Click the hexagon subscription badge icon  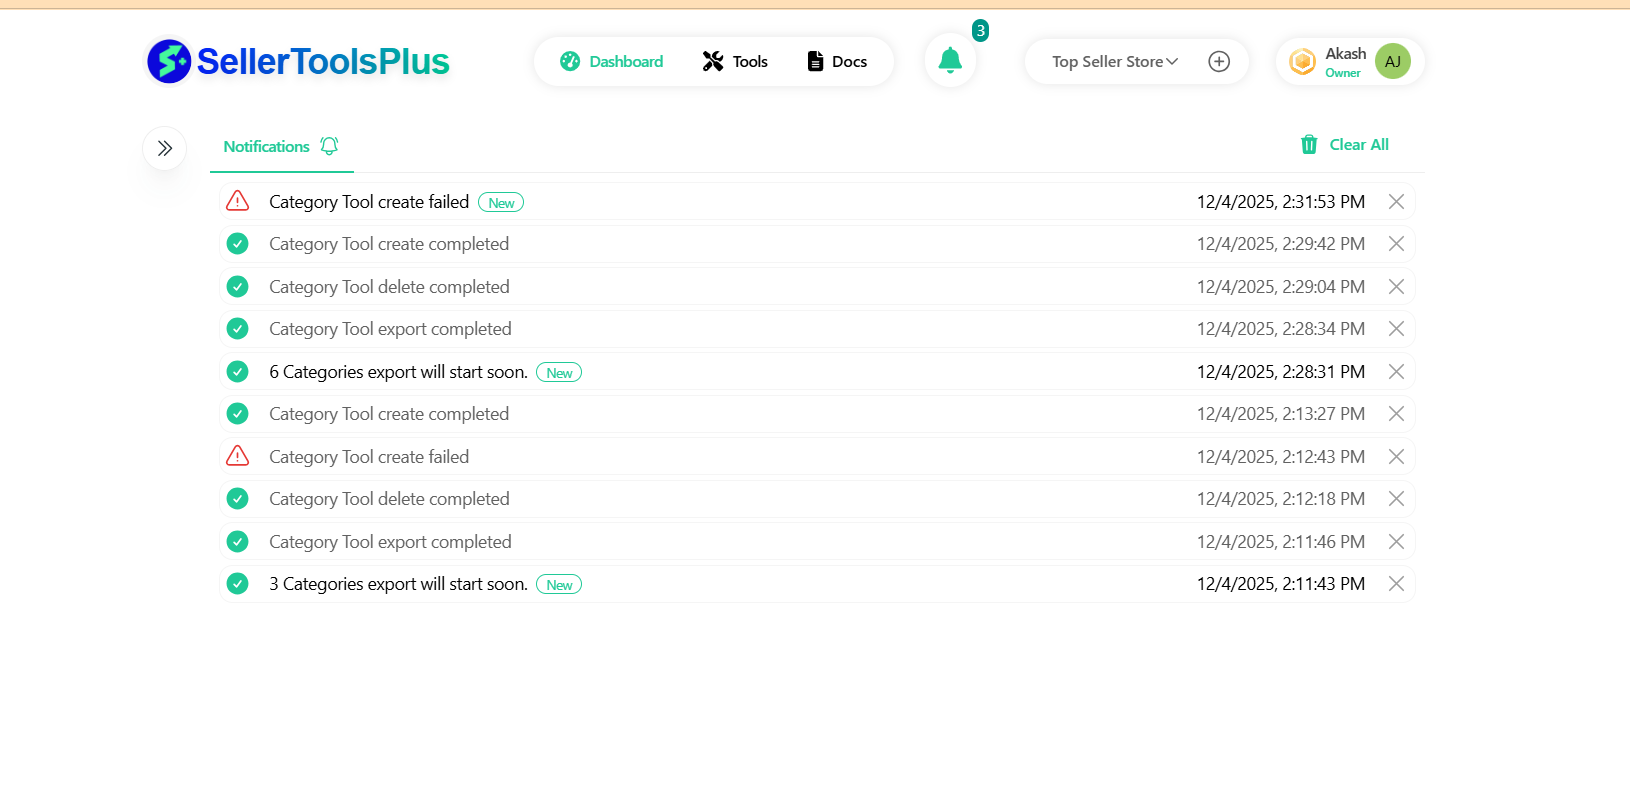click(x=1302, y=61)
